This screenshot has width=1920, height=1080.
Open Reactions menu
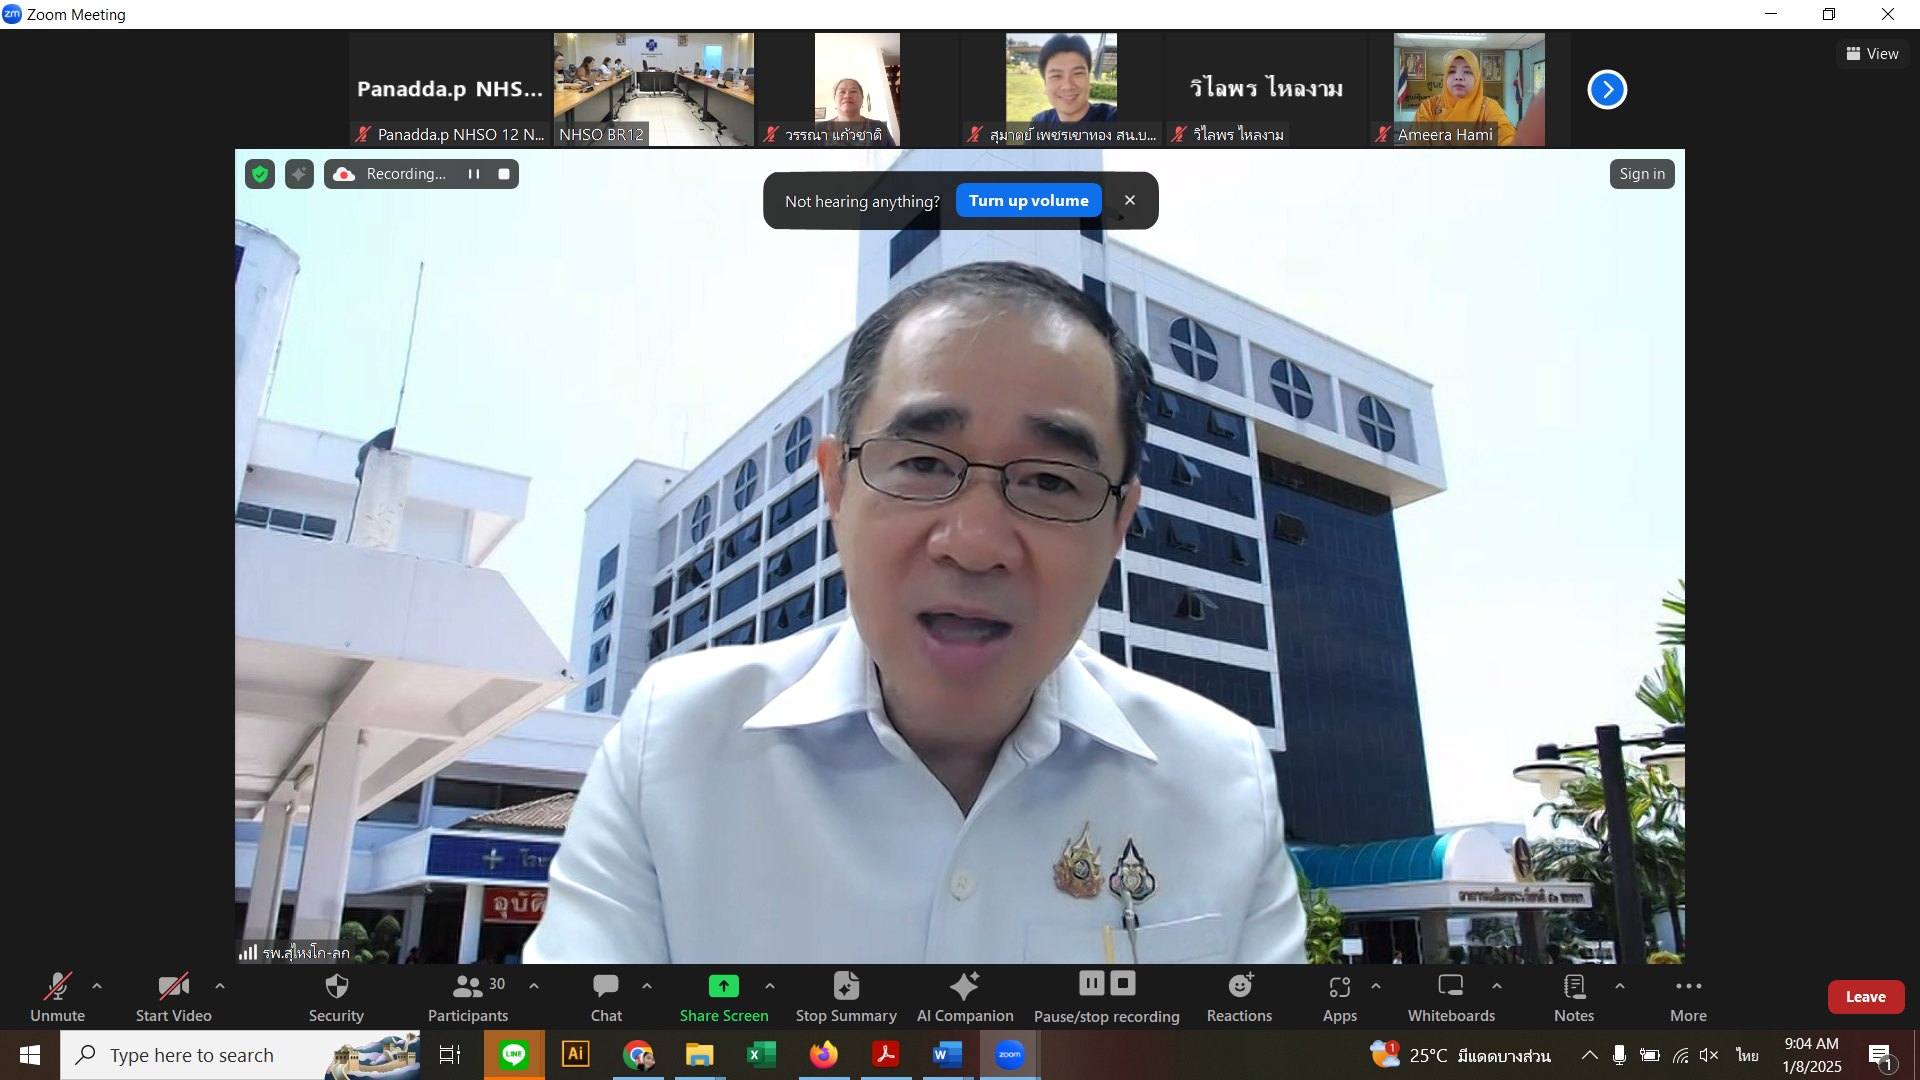click(1239, 997)
